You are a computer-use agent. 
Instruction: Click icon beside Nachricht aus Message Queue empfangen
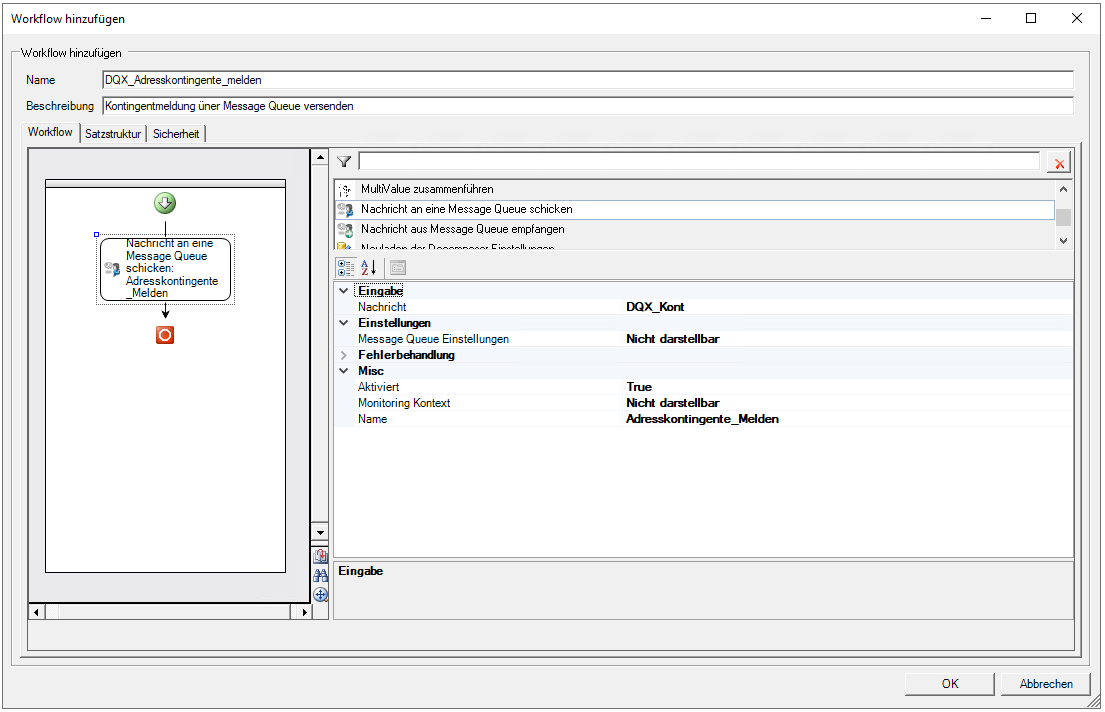point(345,230)
